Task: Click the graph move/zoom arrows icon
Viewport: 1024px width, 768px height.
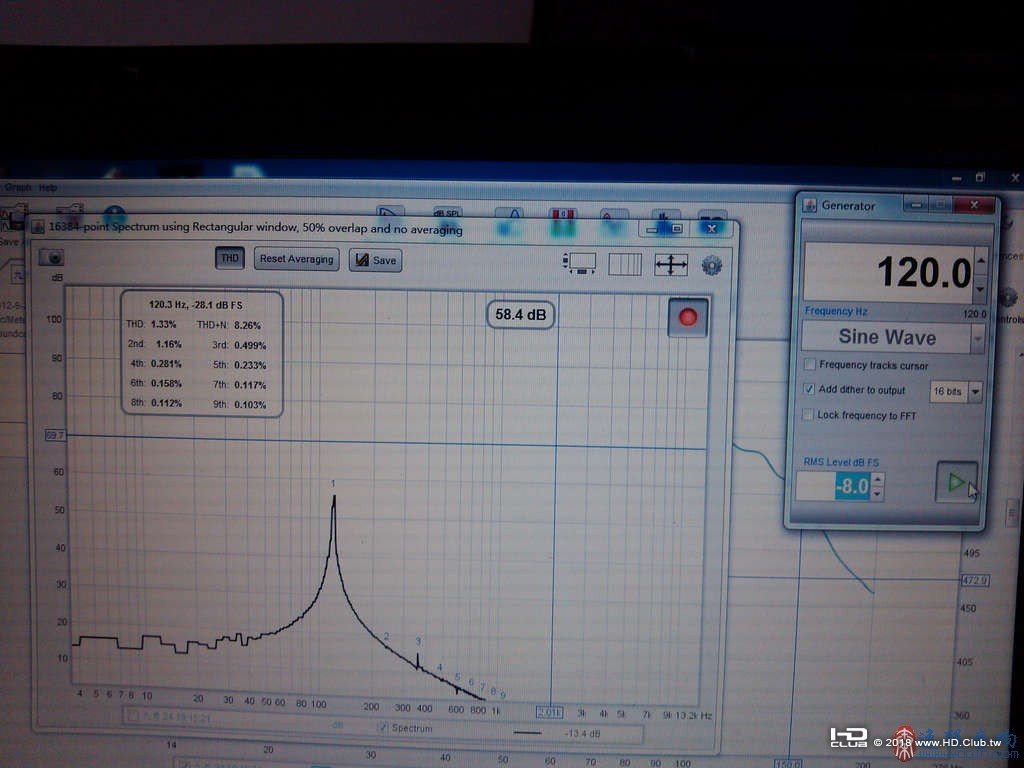Action: point(671,264)
